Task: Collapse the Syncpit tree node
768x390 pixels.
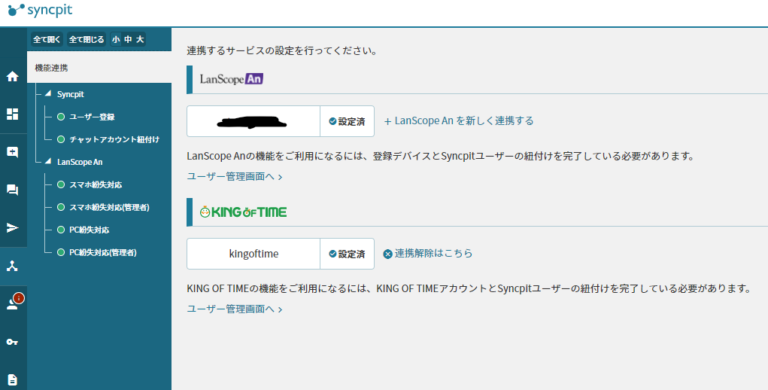Action: coord(48,94)
